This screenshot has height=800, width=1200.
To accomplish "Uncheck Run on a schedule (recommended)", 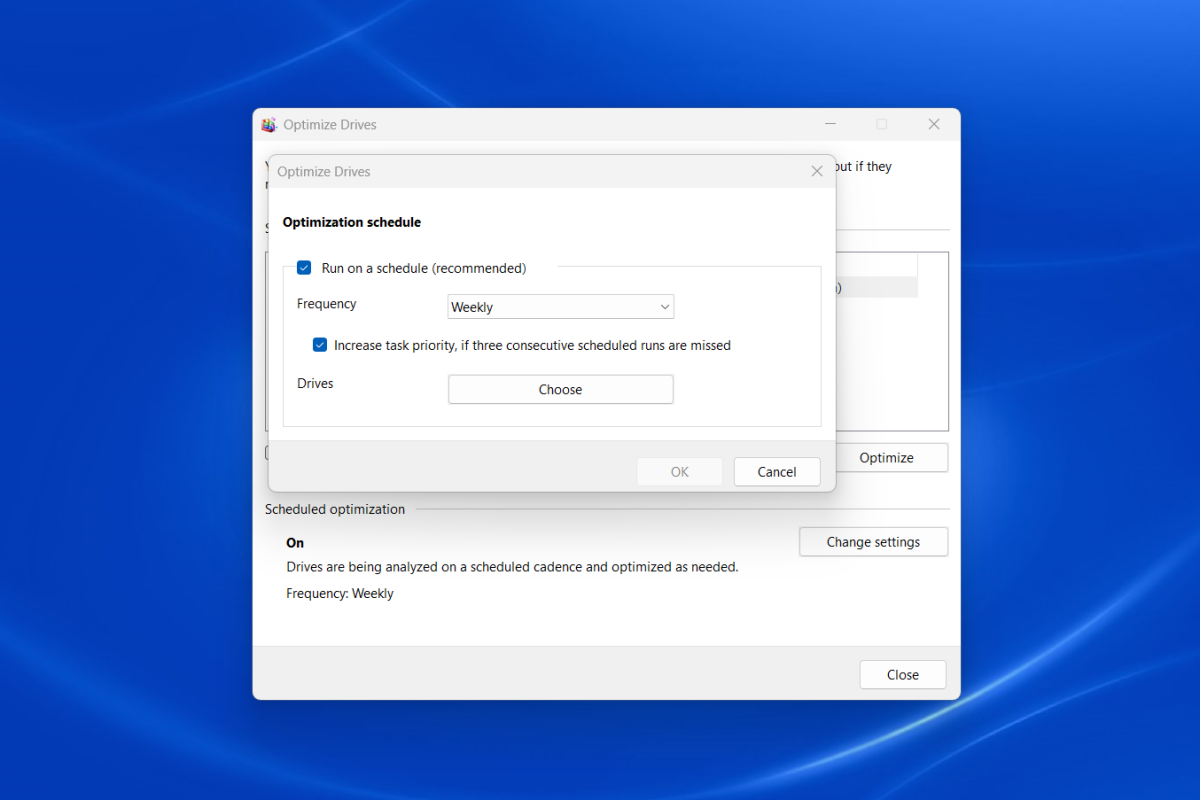I will 304,268.
